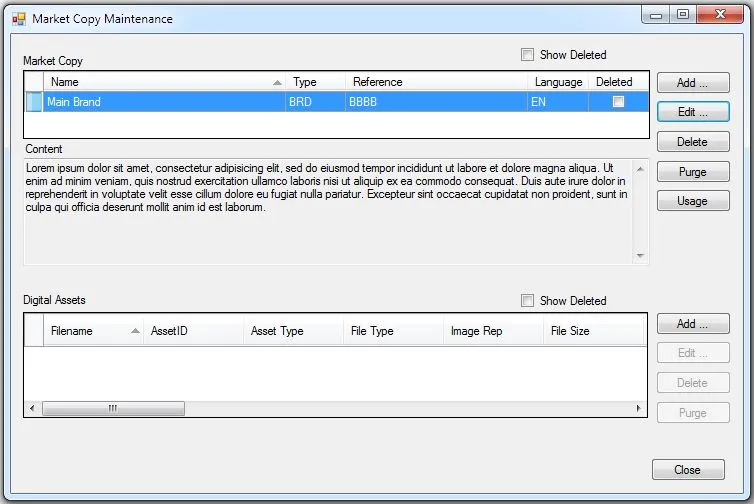The height and width of the screenshot is (504, 754).
Task: Edit the selected Main Brand copy
Action: click(692, 112)
